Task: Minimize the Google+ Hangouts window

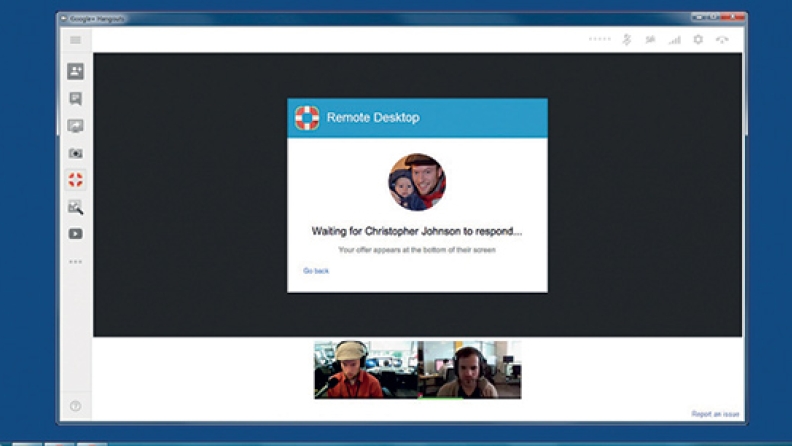Action: coord(700,17)
